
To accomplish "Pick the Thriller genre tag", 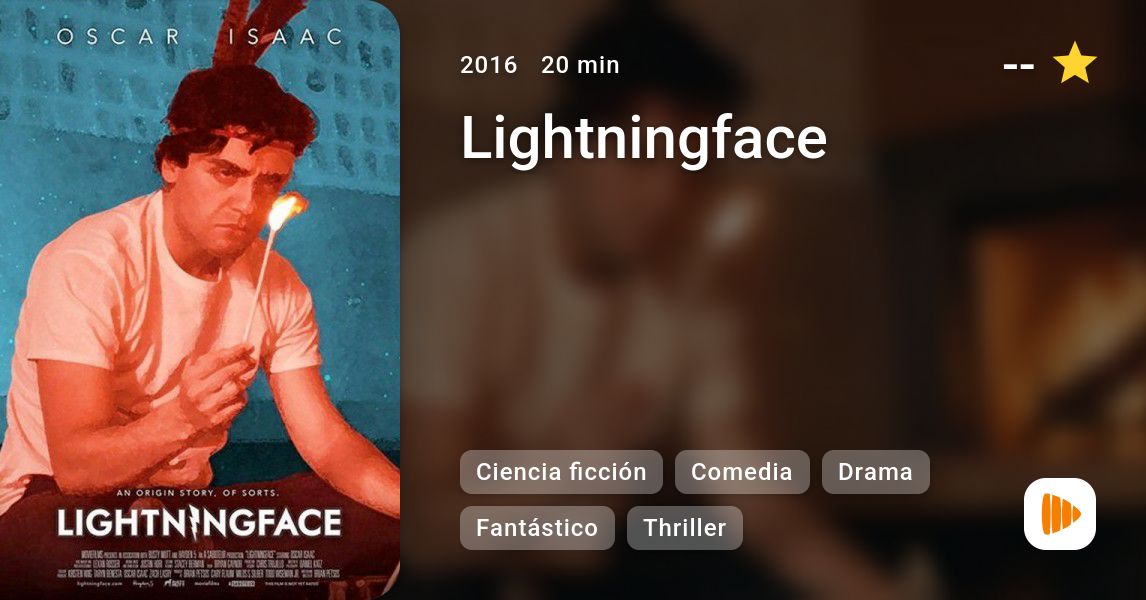I will (x=685, y=528).
